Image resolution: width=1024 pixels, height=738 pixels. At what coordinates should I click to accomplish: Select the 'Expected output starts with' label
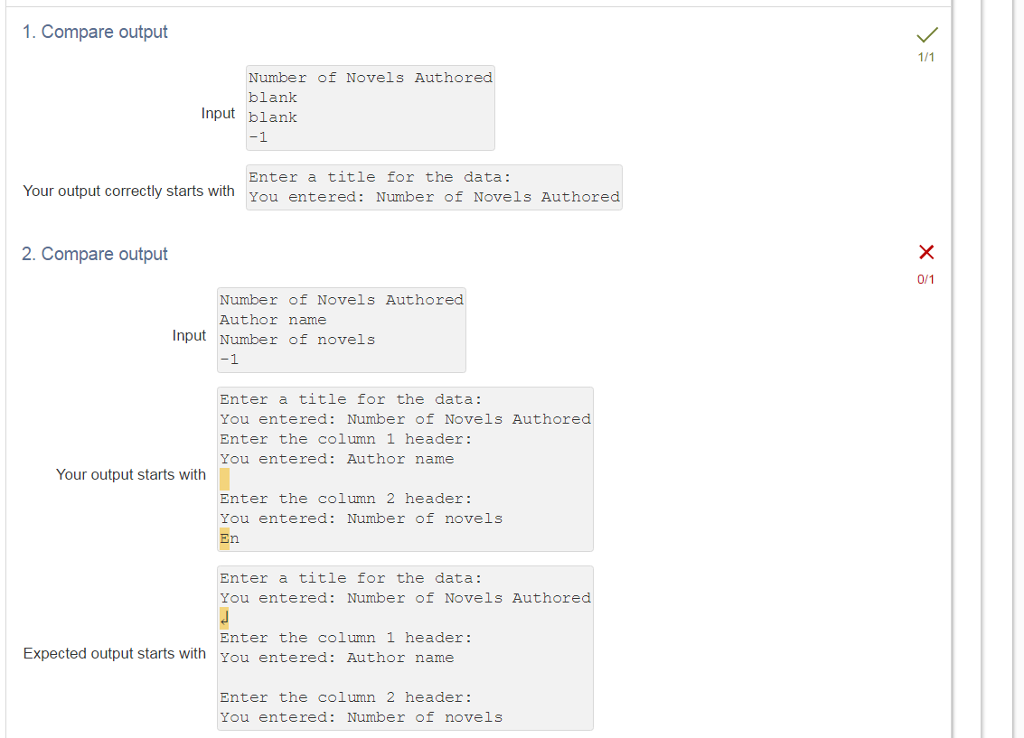pyautogui.click(x=115, y=653)
